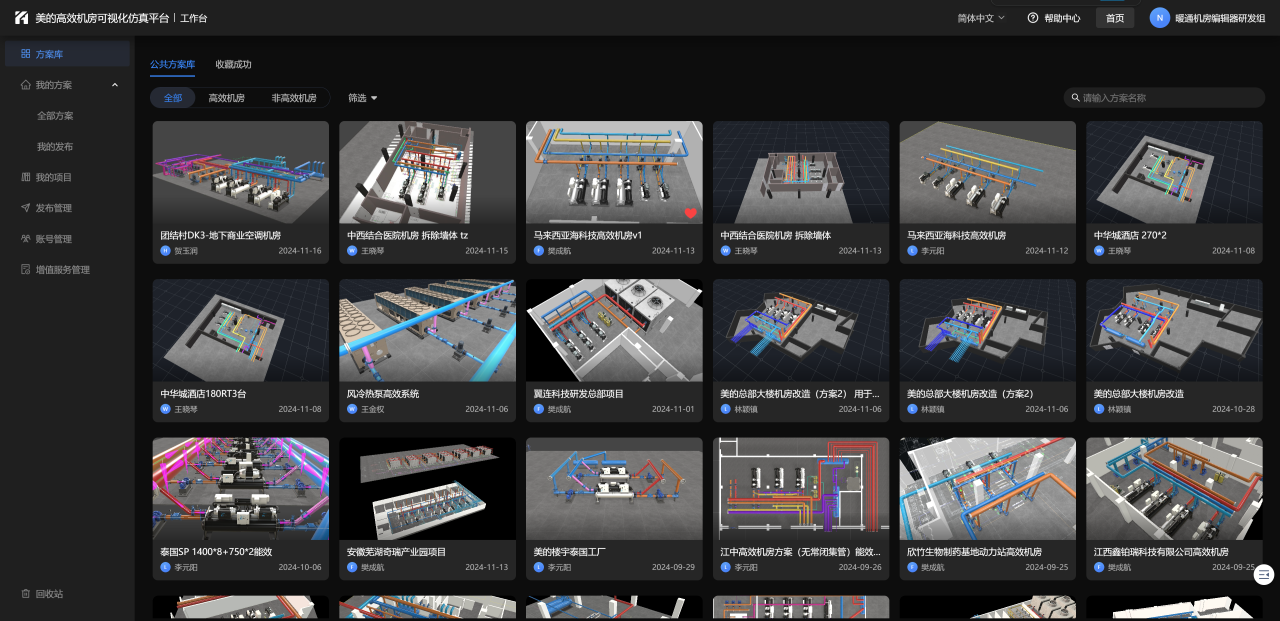Click title 美的总部大楼机房改造
1280x621 pixels.
1139,394
